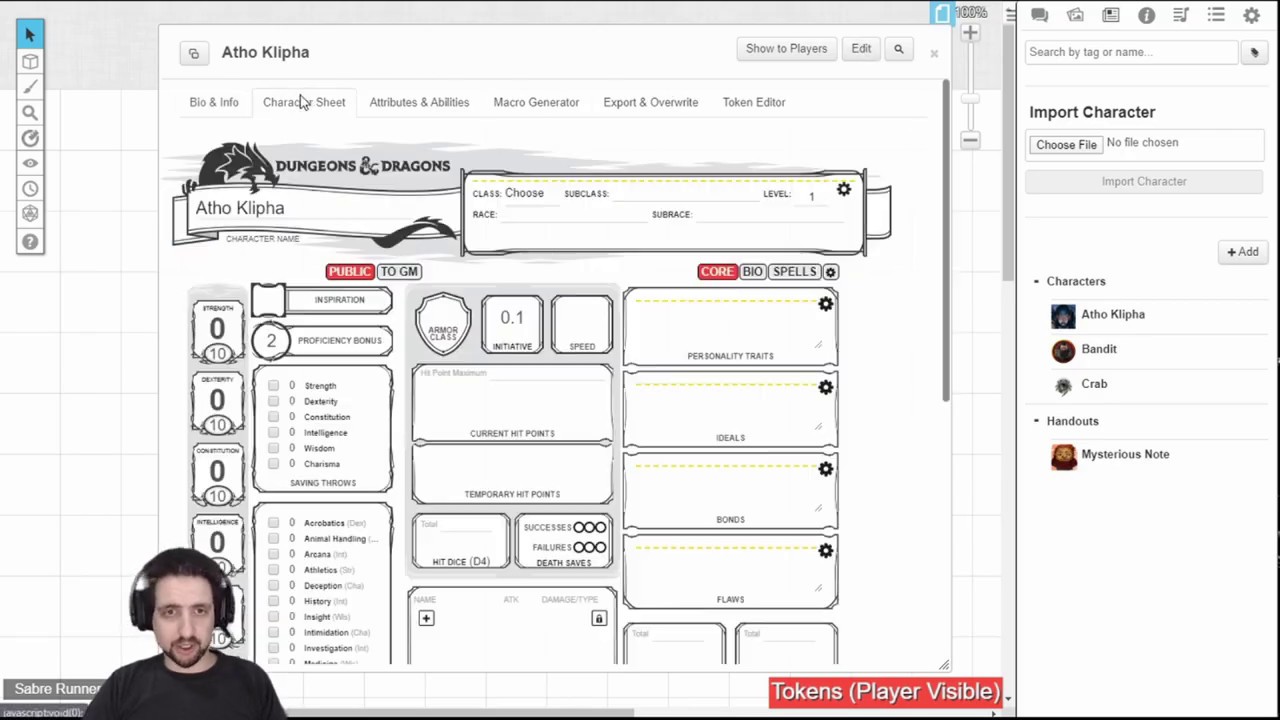Check the Inspiration box
The image size is (1280, 720).
(268, 300)
